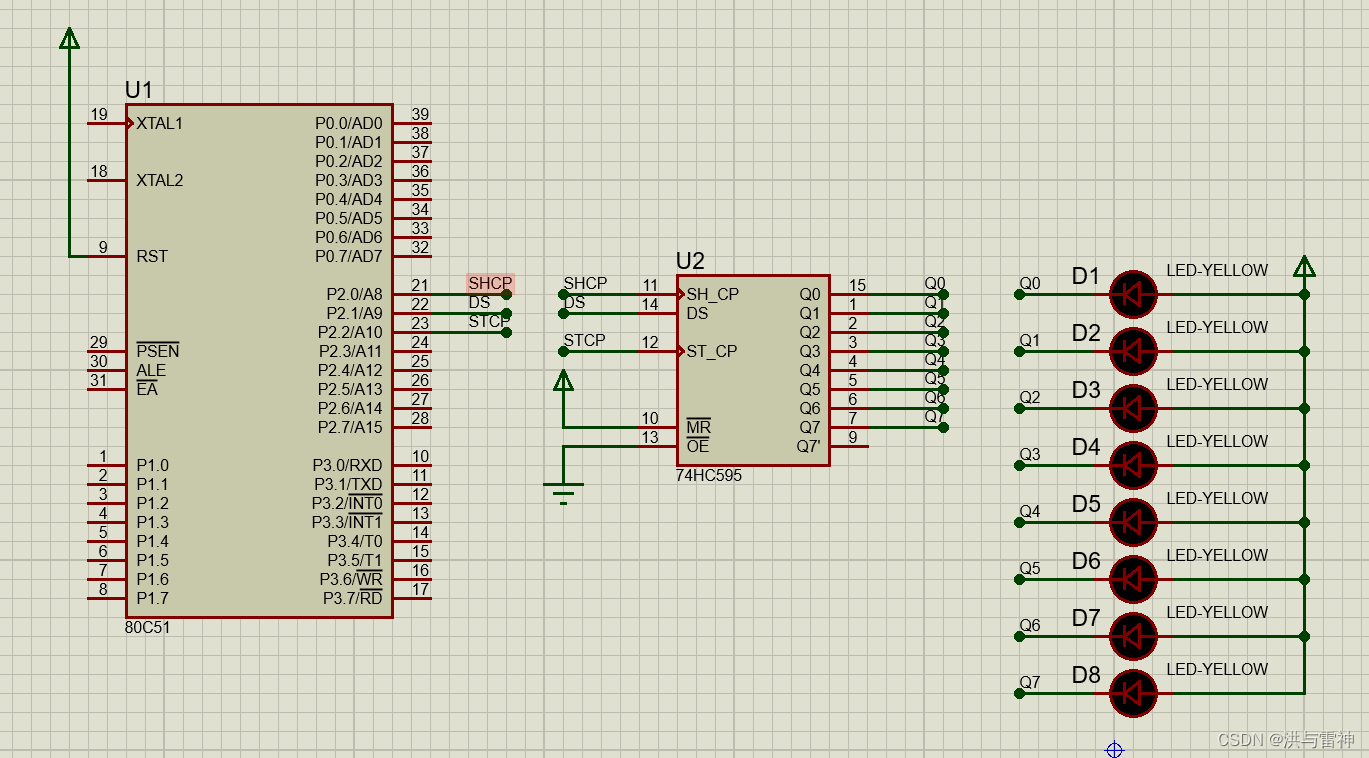Click pin number 15 on U2 Q0 output
Image resolution: width=1369 pixels, height=758 pixels.
pyautogui.click(x=857, y=287)
